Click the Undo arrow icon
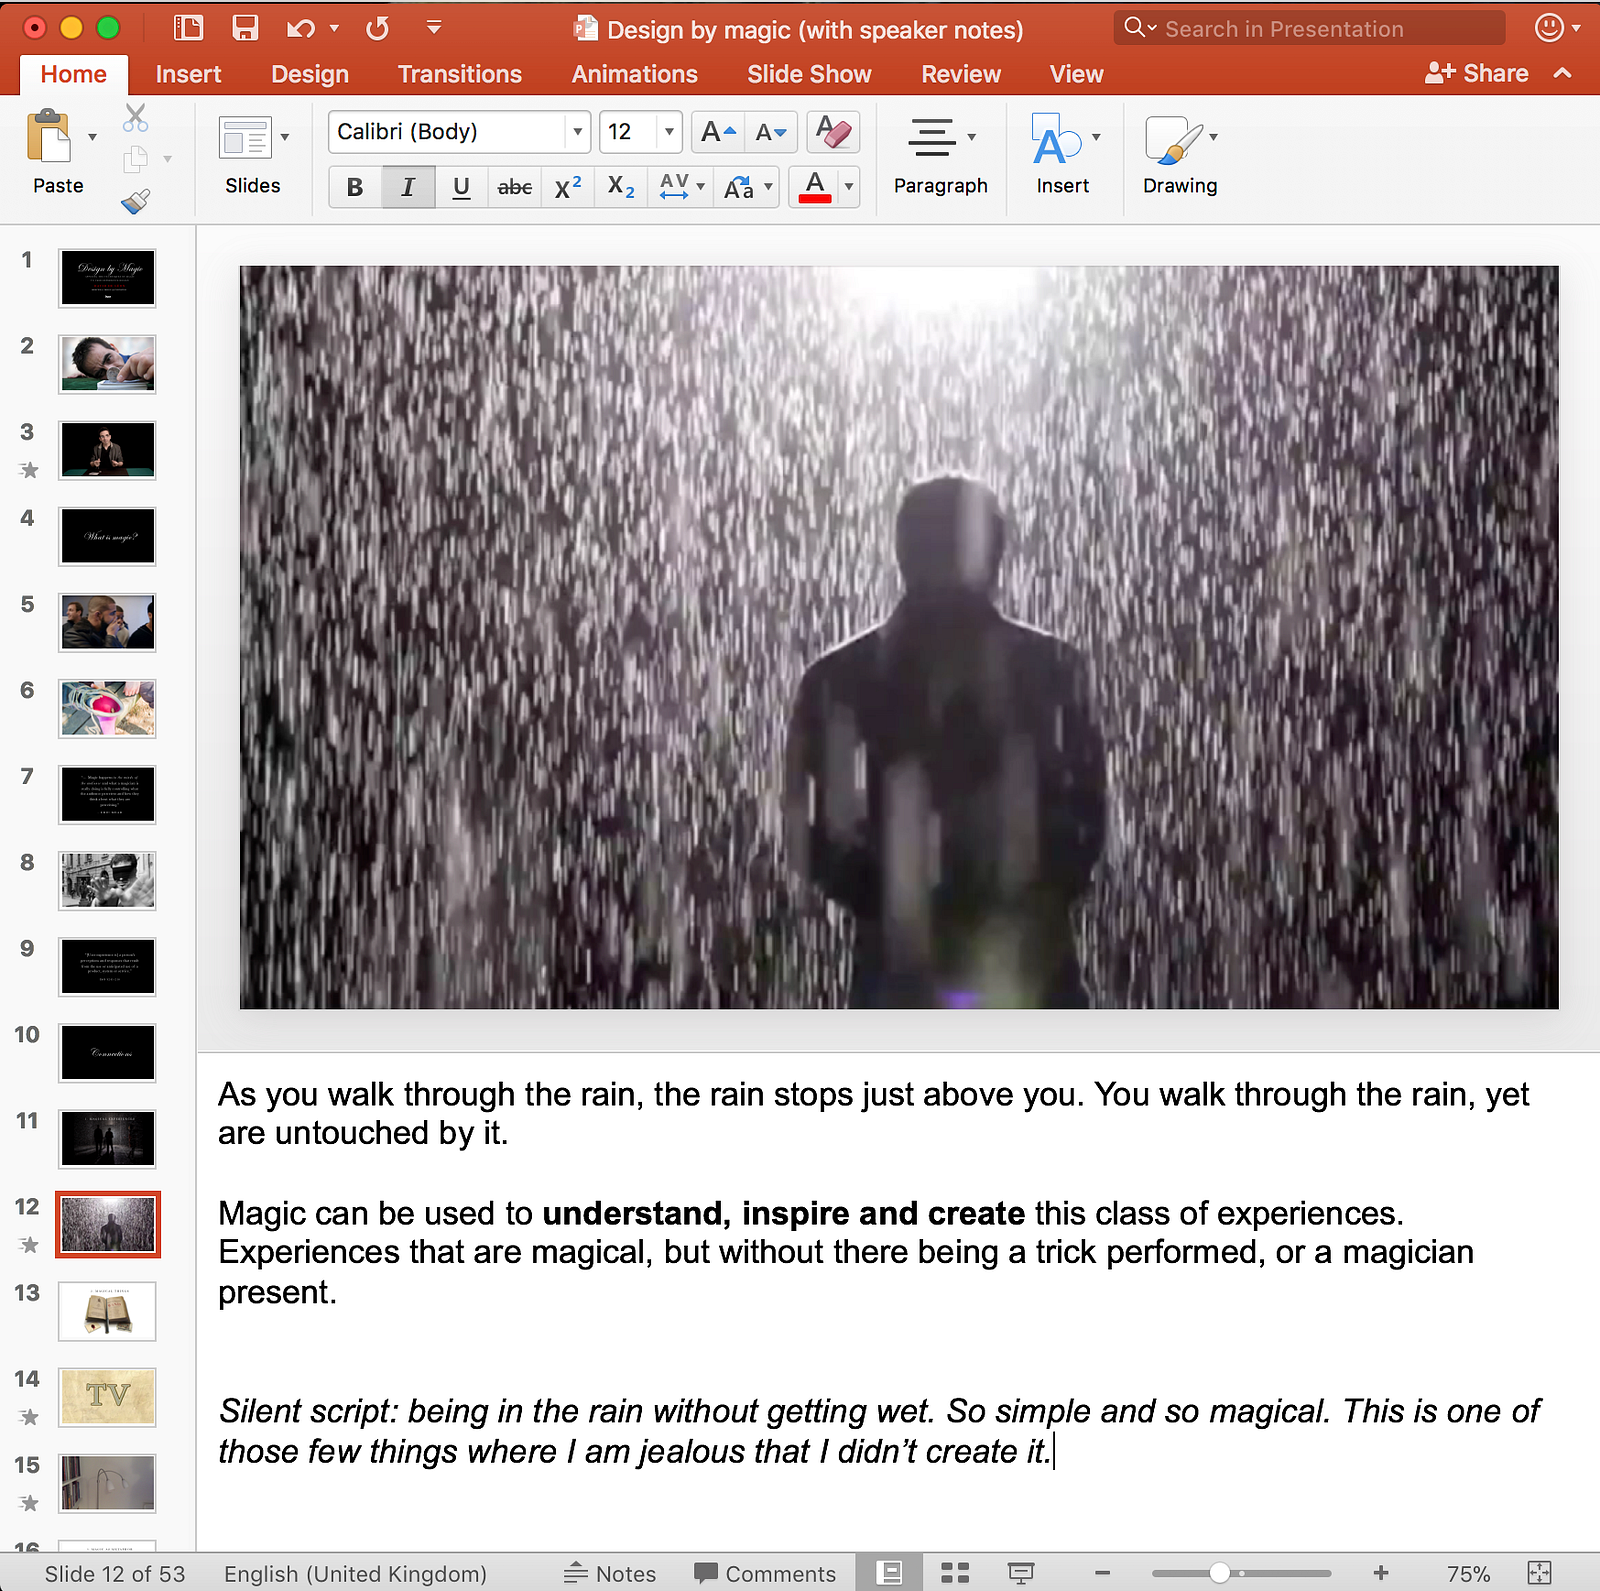1600x1591 pixels. point(300,29)
